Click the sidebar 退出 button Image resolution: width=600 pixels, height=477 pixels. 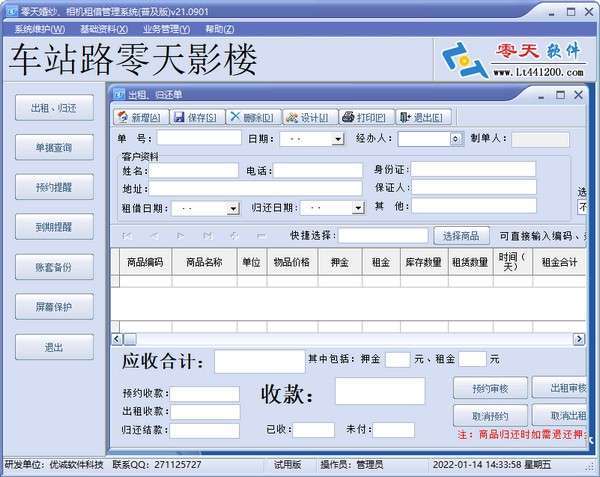pyautogui.click(x=54, y=347)
